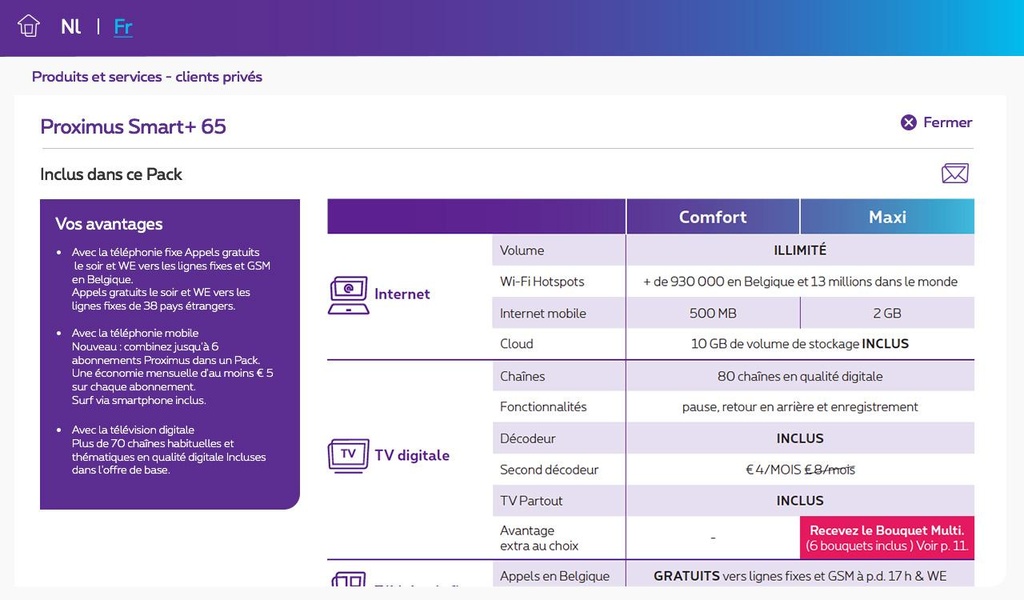Click the Proximus Smart+ 65 title

pyautogui.click(x=133, y=126)
